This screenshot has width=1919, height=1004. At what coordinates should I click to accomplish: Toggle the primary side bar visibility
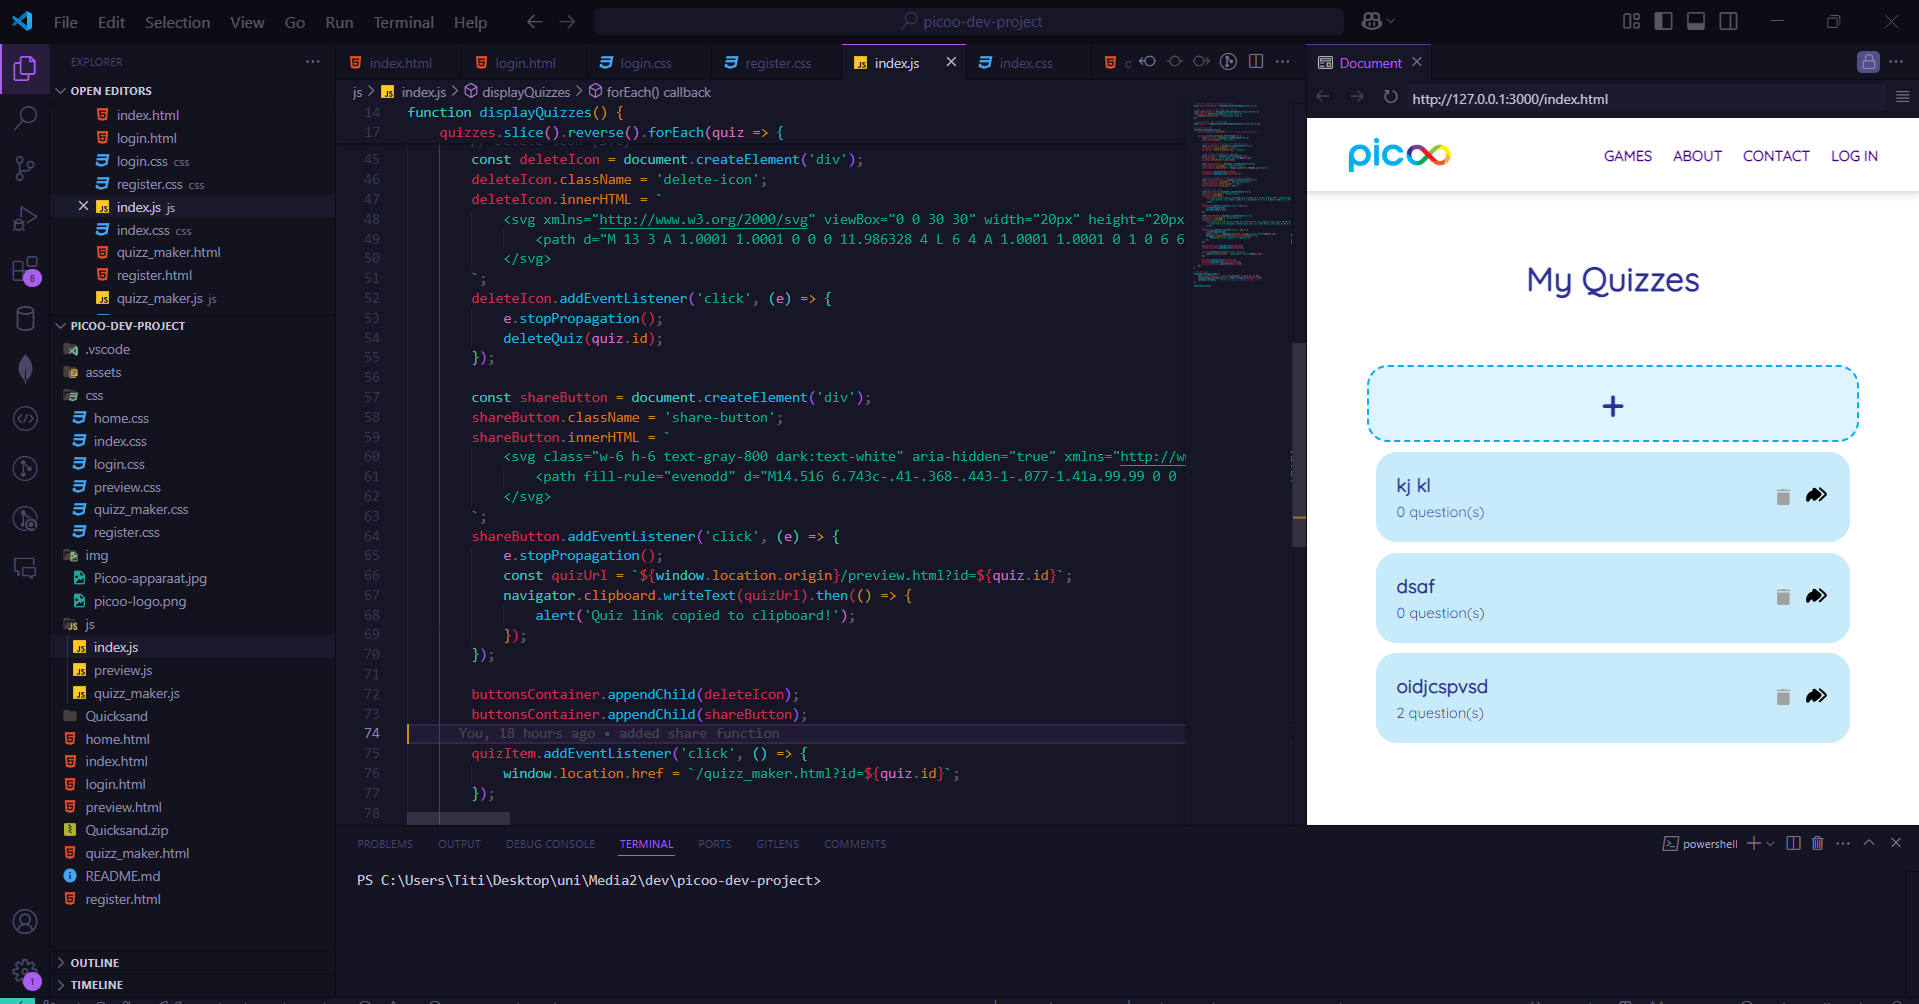click(1663, 21)
